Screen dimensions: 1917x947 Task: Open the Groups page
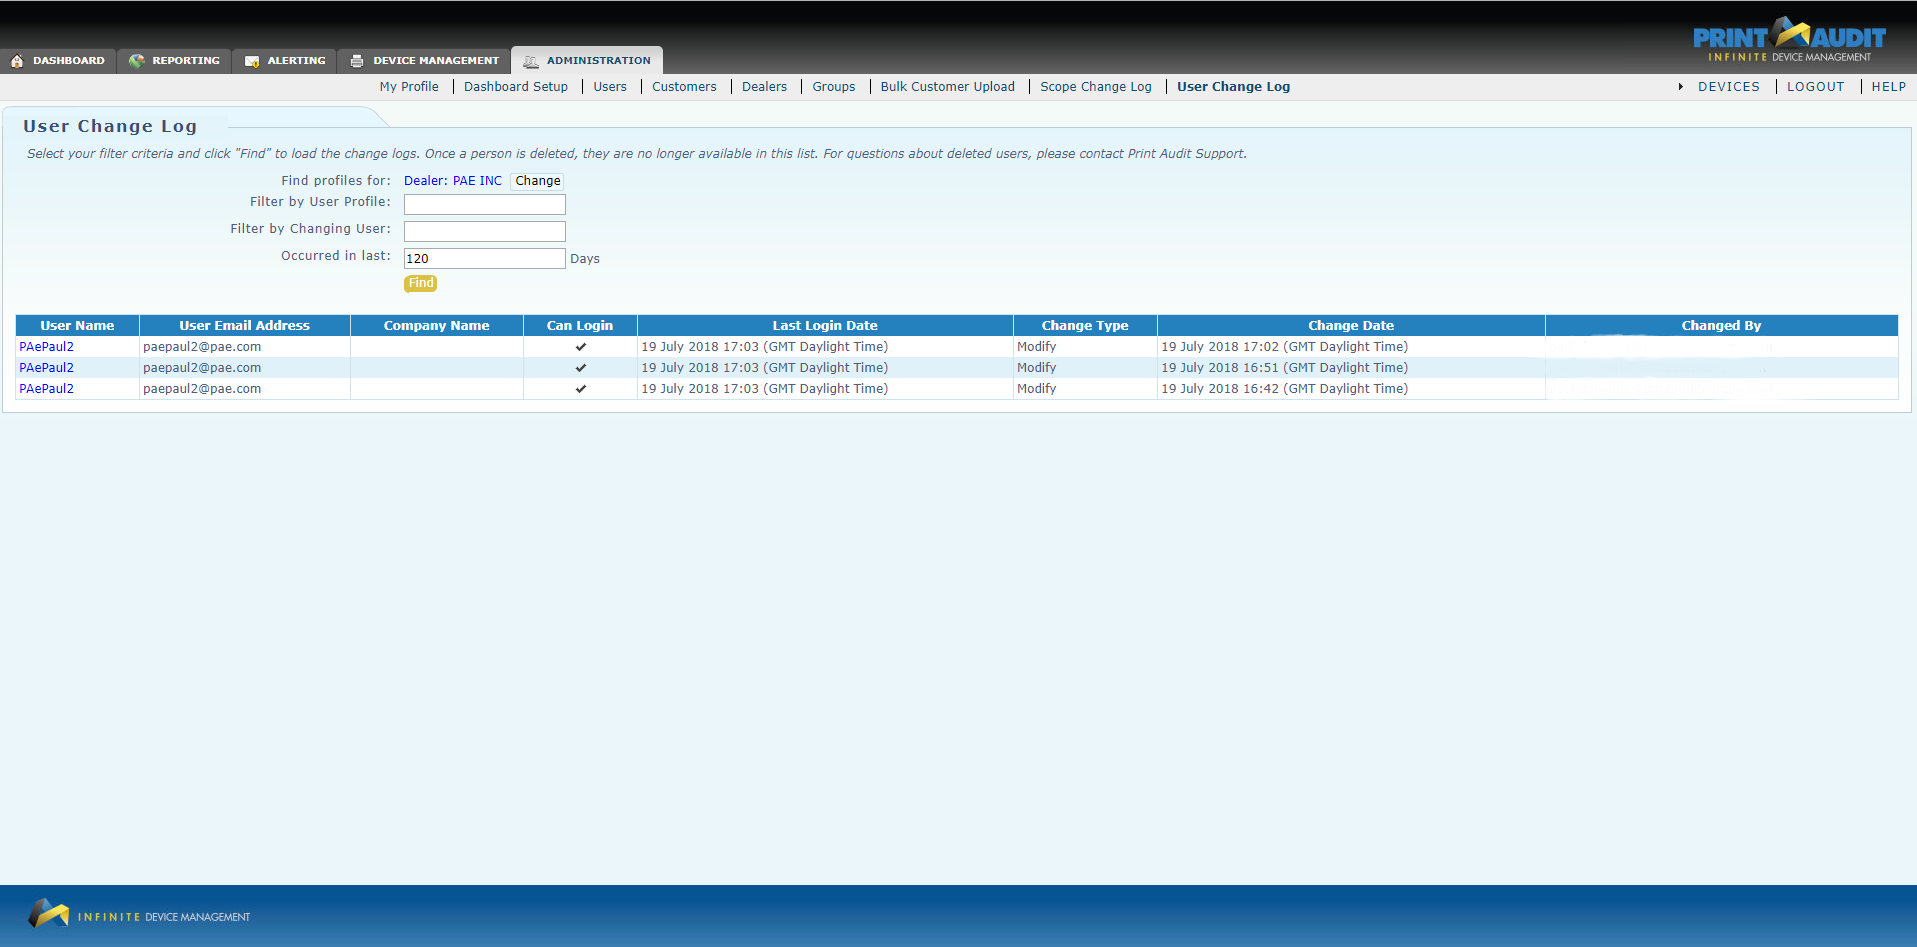pos(834,87)
